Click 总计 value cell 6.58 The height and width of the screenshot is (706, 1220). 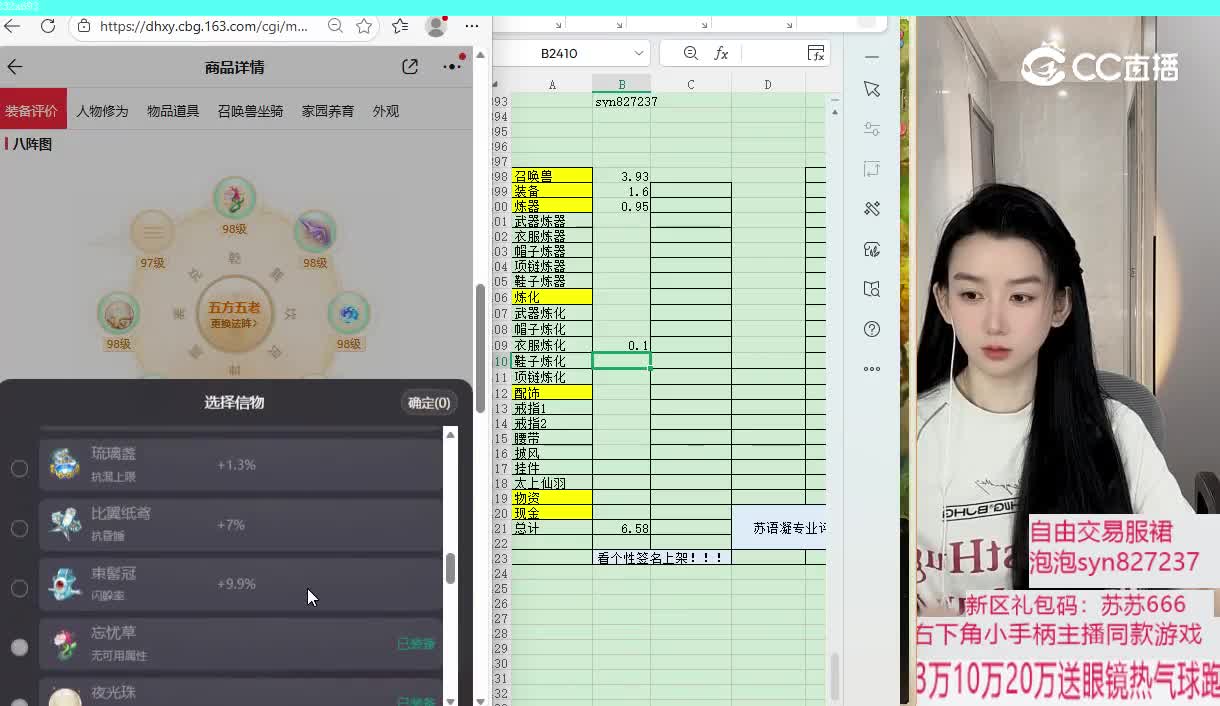(x=621, y=528)
